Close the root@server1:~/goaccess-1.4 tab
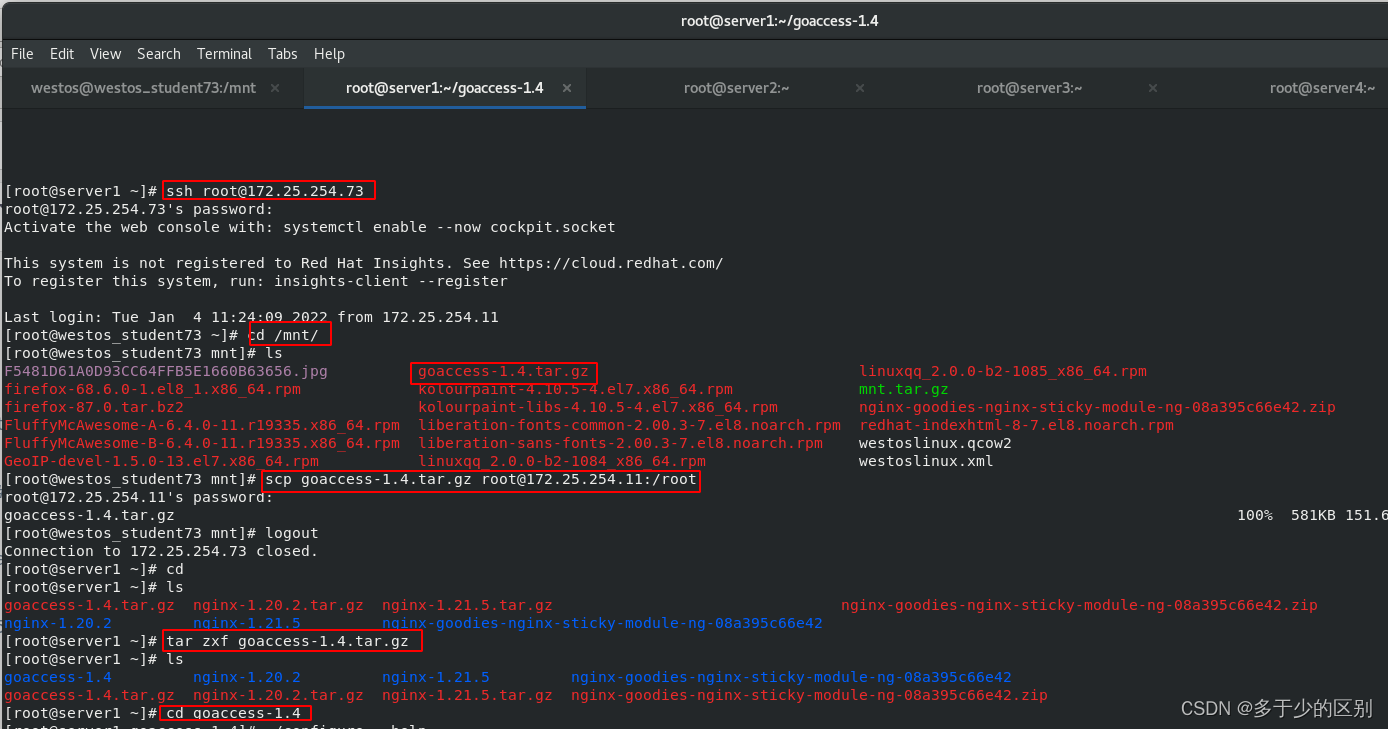Image resolution: width=1388 pixels, height=729 pixels. [567, 88]
